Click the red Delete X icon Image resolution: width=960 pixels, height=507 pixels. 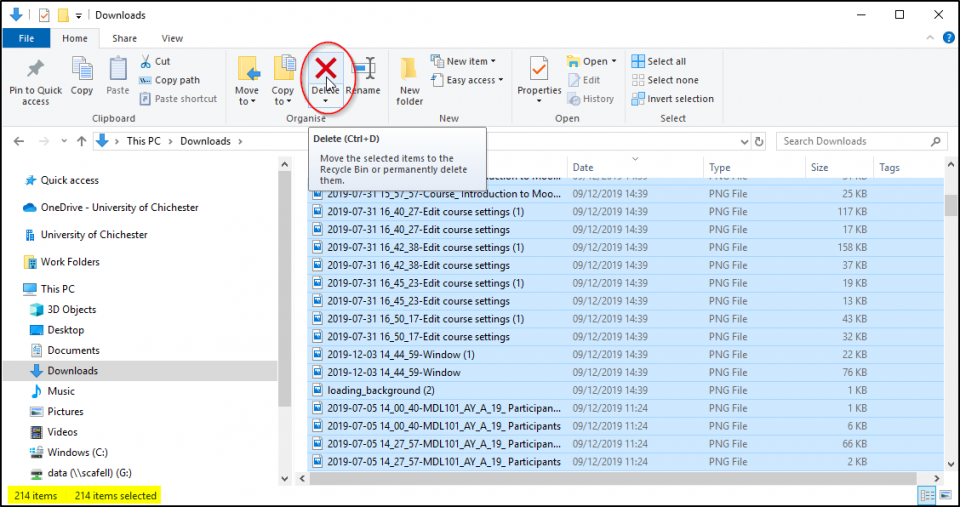click(x=326, y=69)
